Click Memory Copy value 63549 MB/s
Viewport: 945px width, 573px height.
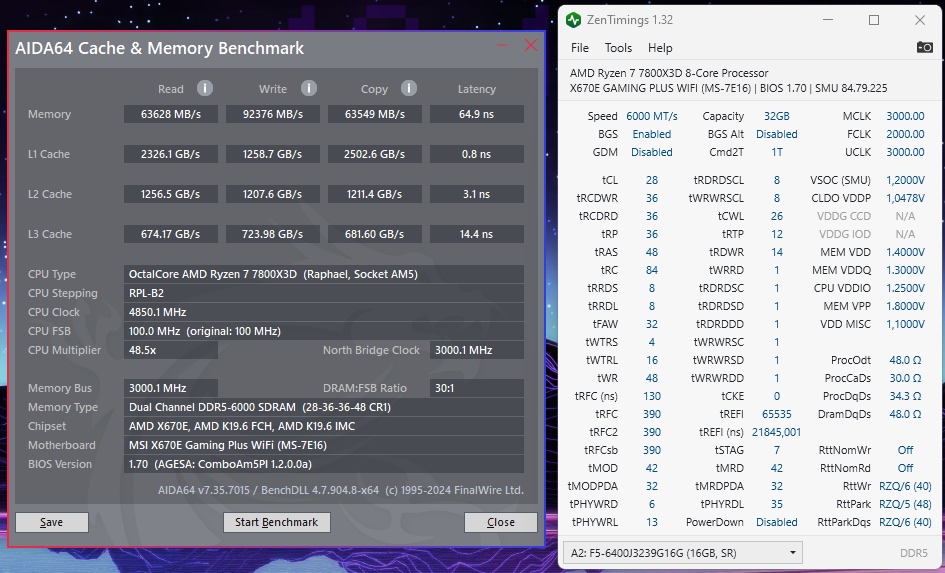(x=374, y=114)
